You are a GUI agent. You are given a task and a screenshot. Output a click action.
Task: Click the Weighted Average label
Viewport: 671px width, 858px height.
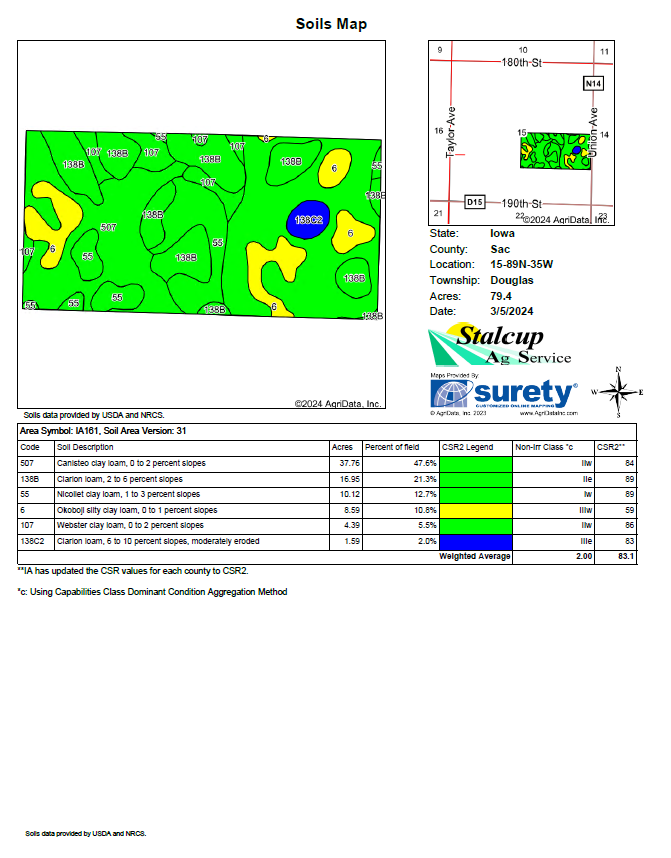(475, 556)
